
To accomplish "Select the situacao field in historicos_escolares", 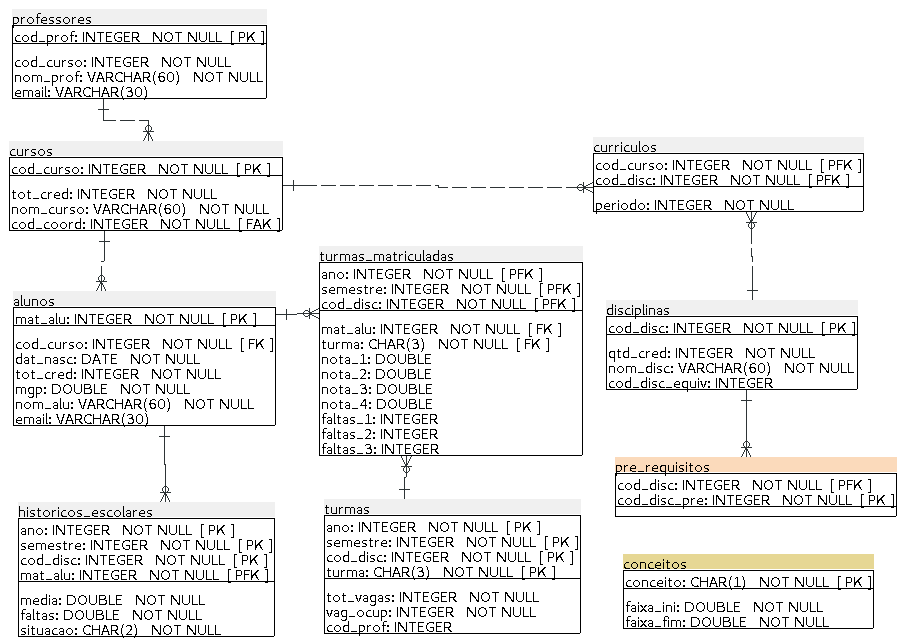I will (120, 630).
